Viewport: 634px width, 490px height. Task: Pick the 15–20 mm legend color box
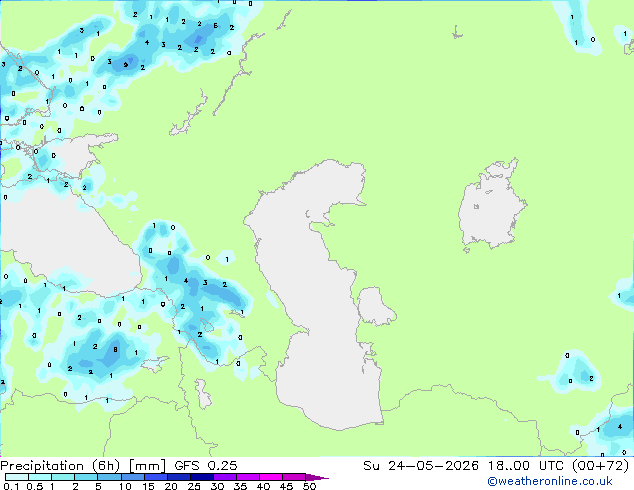(x=155, y=477)
